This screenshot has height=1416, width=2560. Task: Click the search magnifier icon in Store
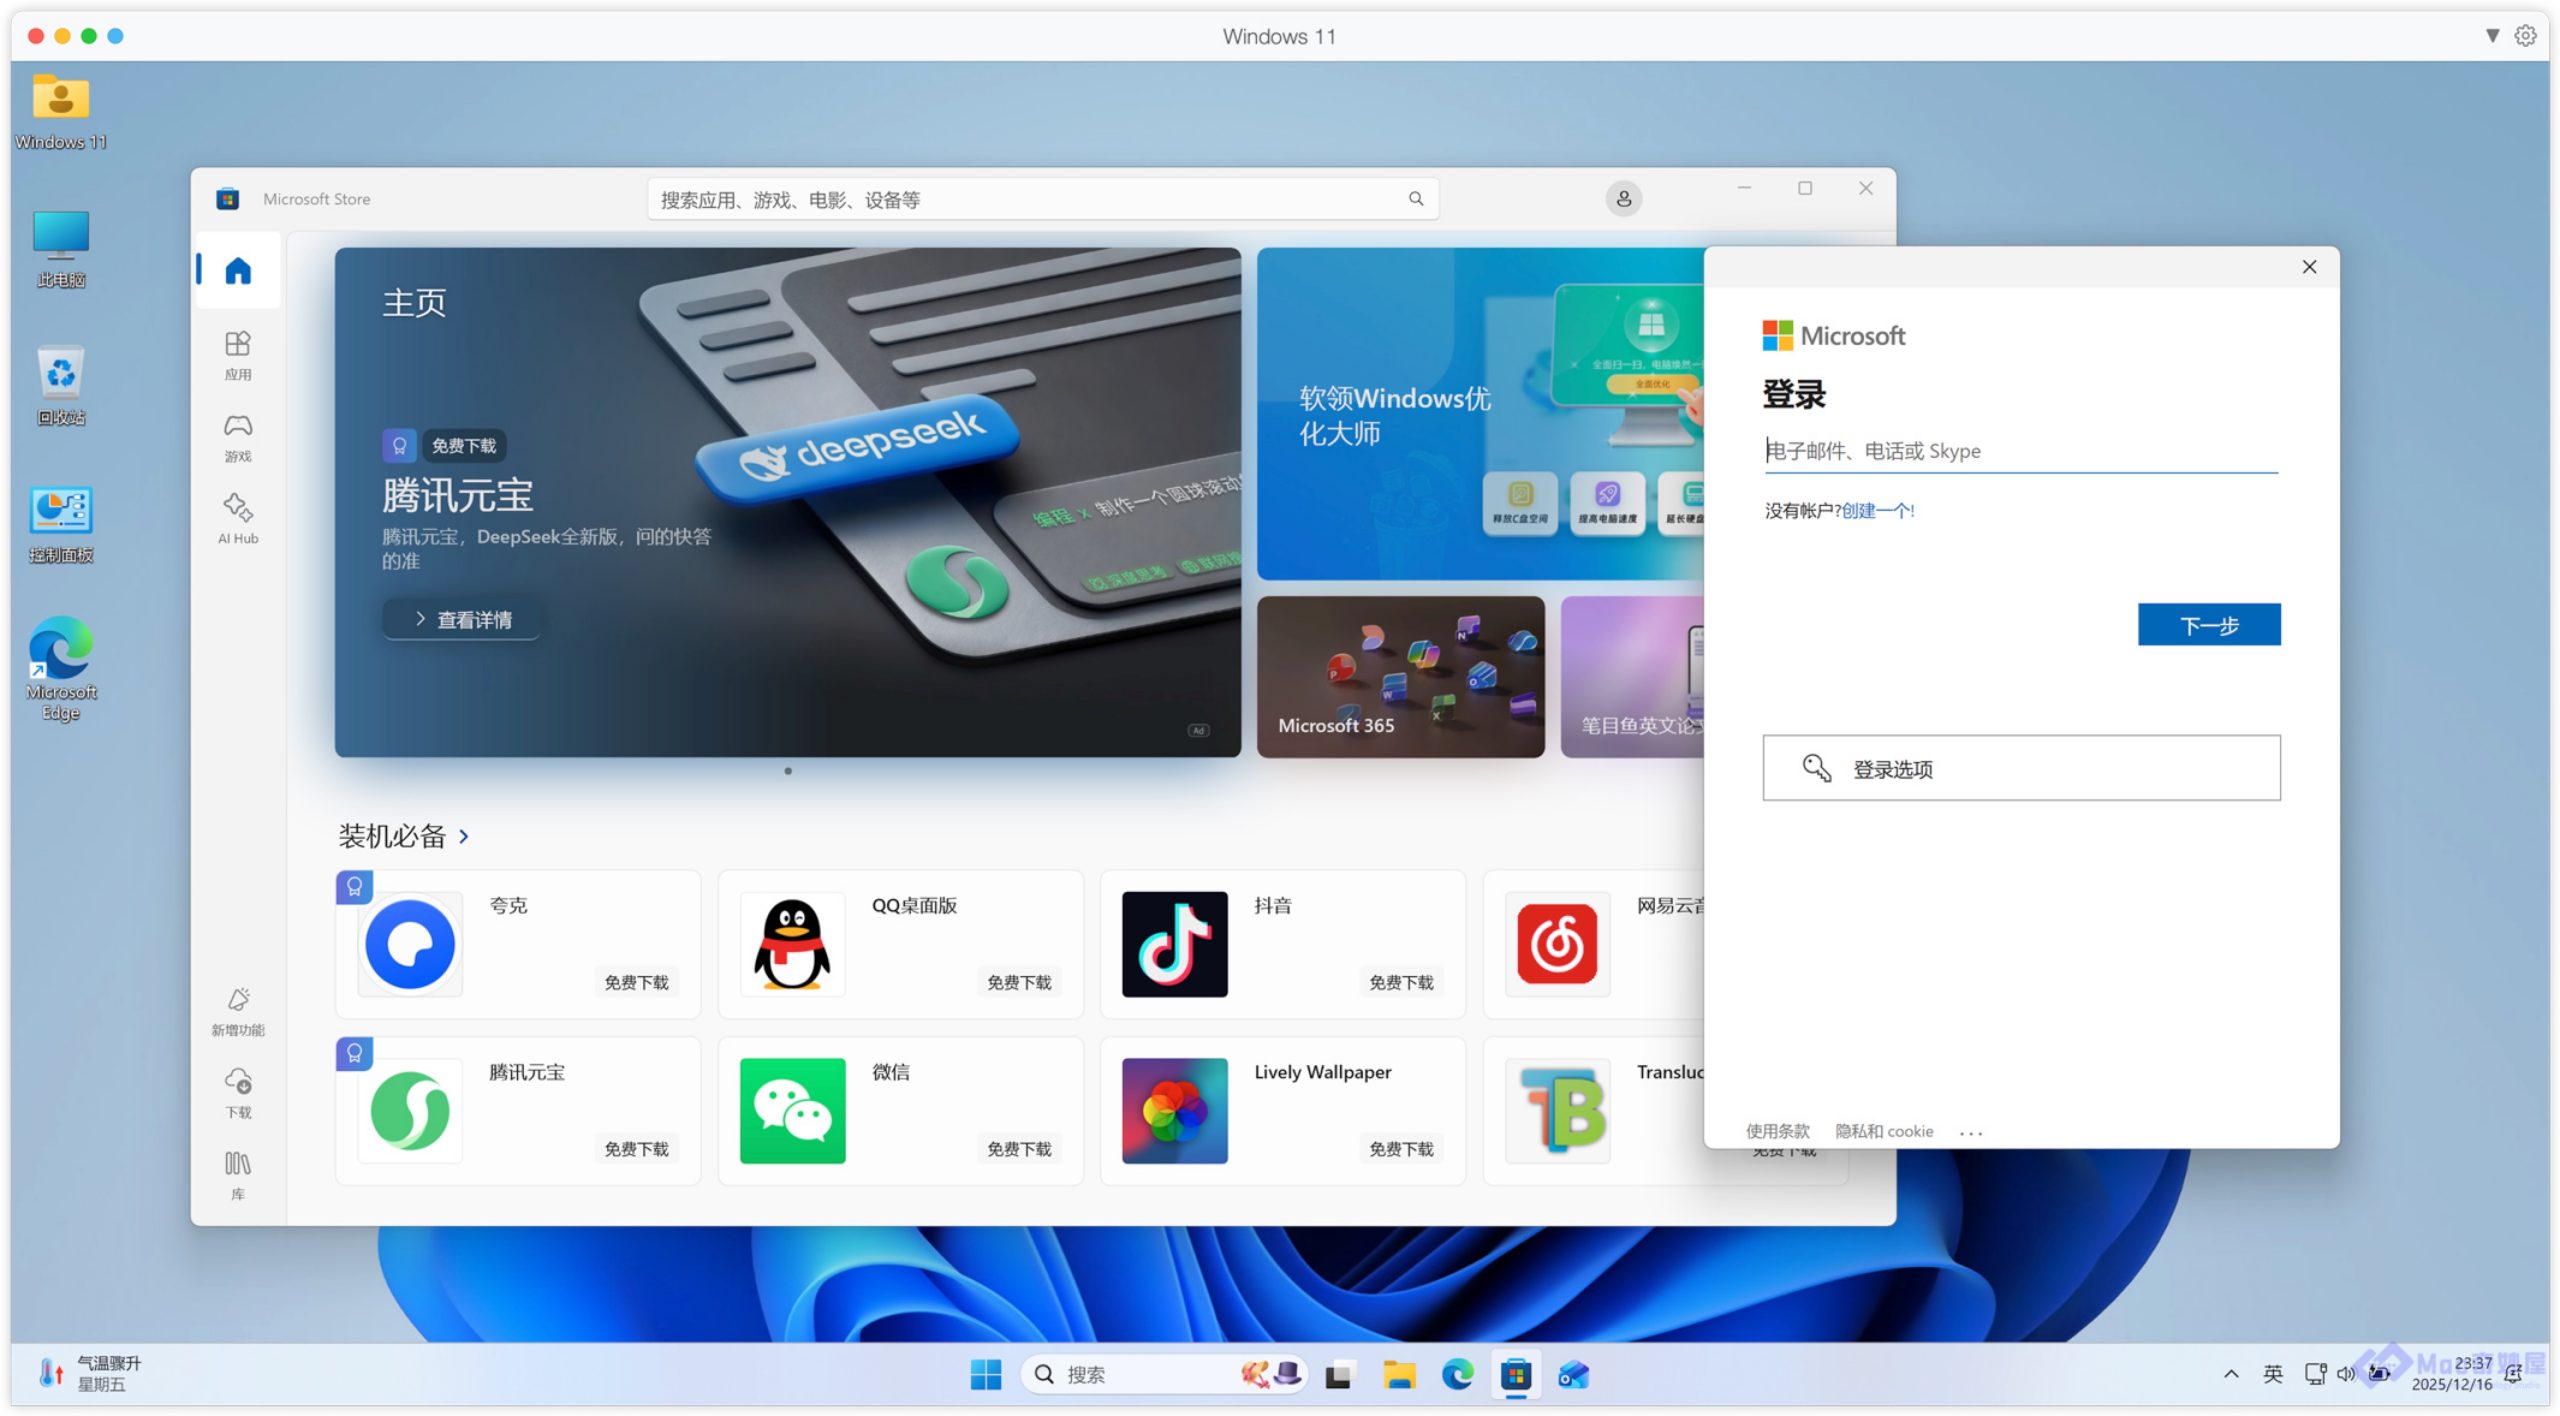click(x=1416, y=199)
